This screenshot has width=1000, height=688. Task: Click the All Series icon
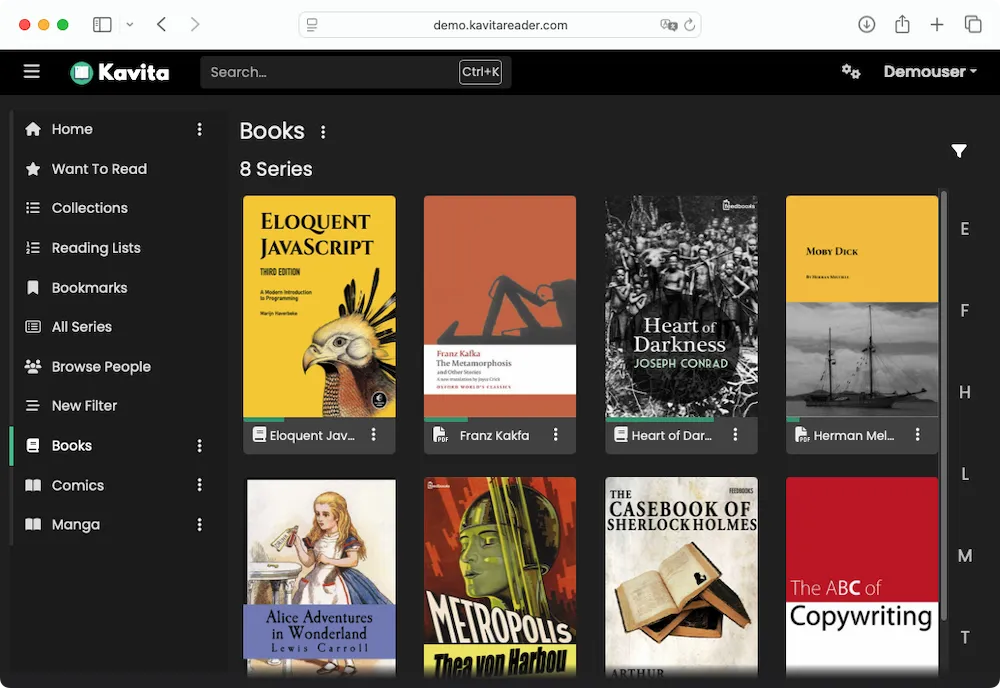(33, 327)
